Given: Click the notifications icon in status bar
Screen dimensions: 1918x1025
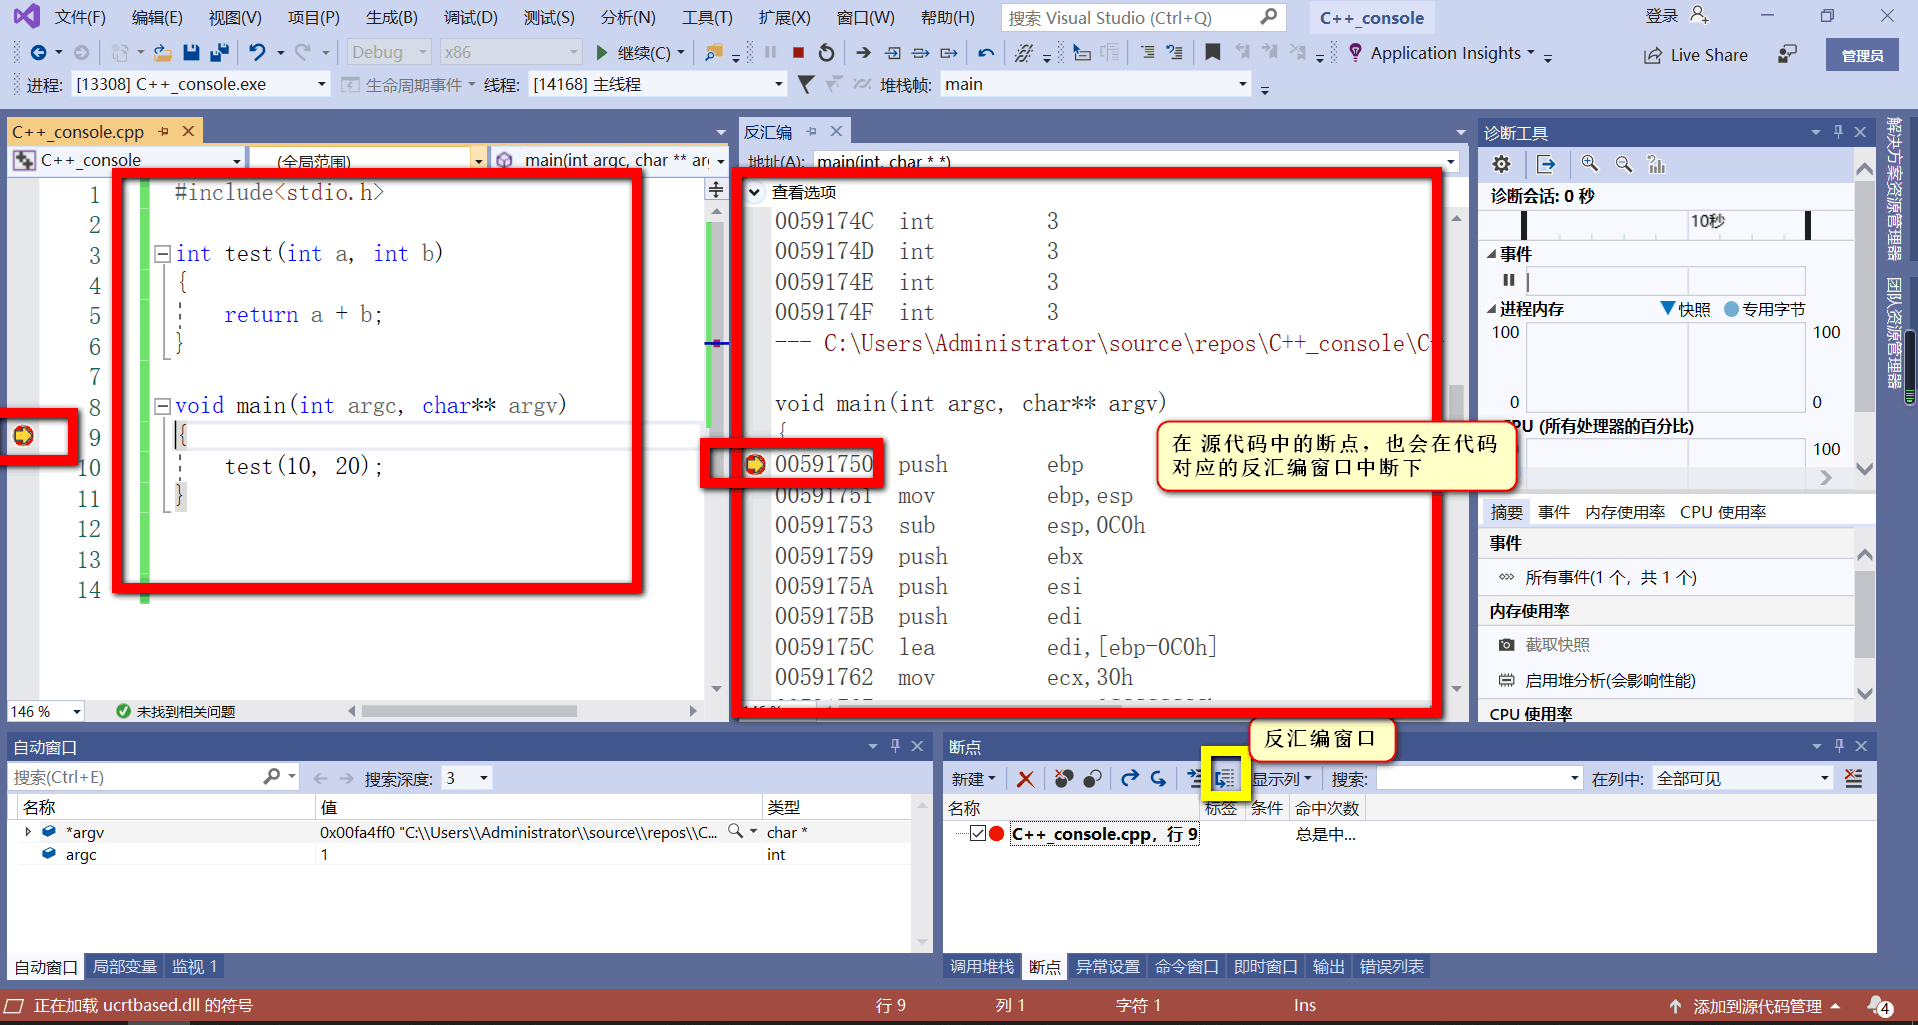Looking at the screenshot, I should tap(1880, 1006).
